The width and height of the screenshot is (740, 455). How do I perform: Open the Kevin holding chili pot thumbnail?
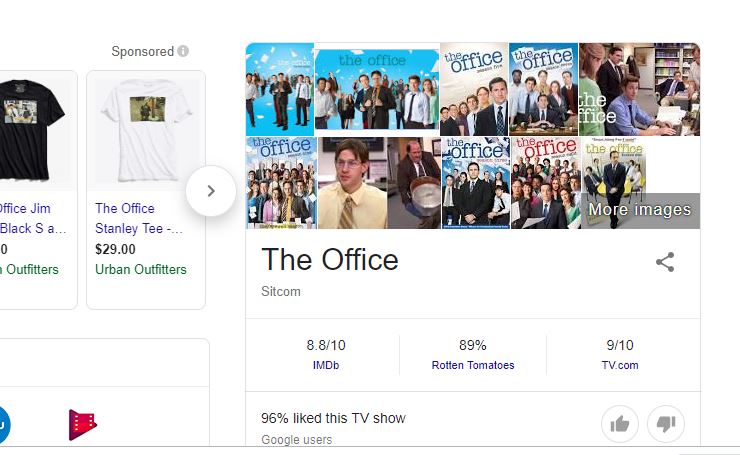tap(414, 183)
